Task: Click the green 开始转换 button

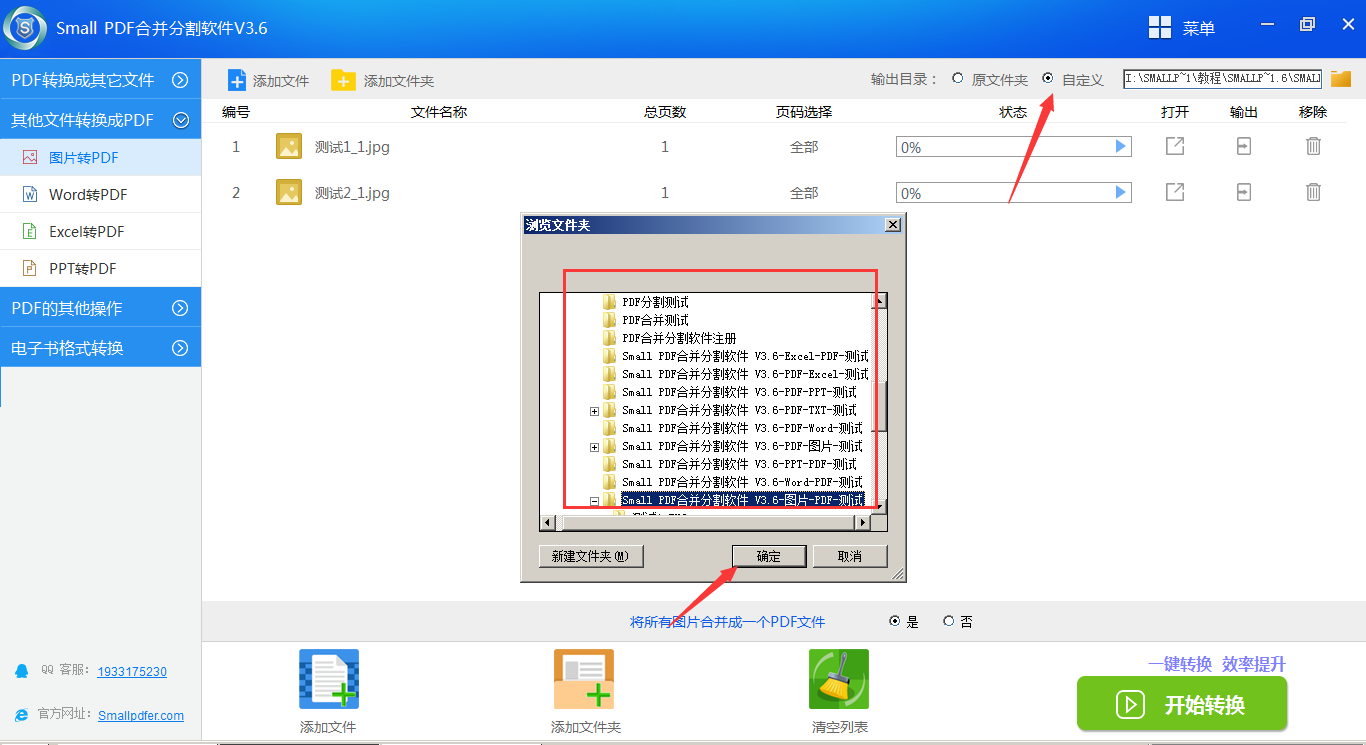Action: [x=1182, y=704]
